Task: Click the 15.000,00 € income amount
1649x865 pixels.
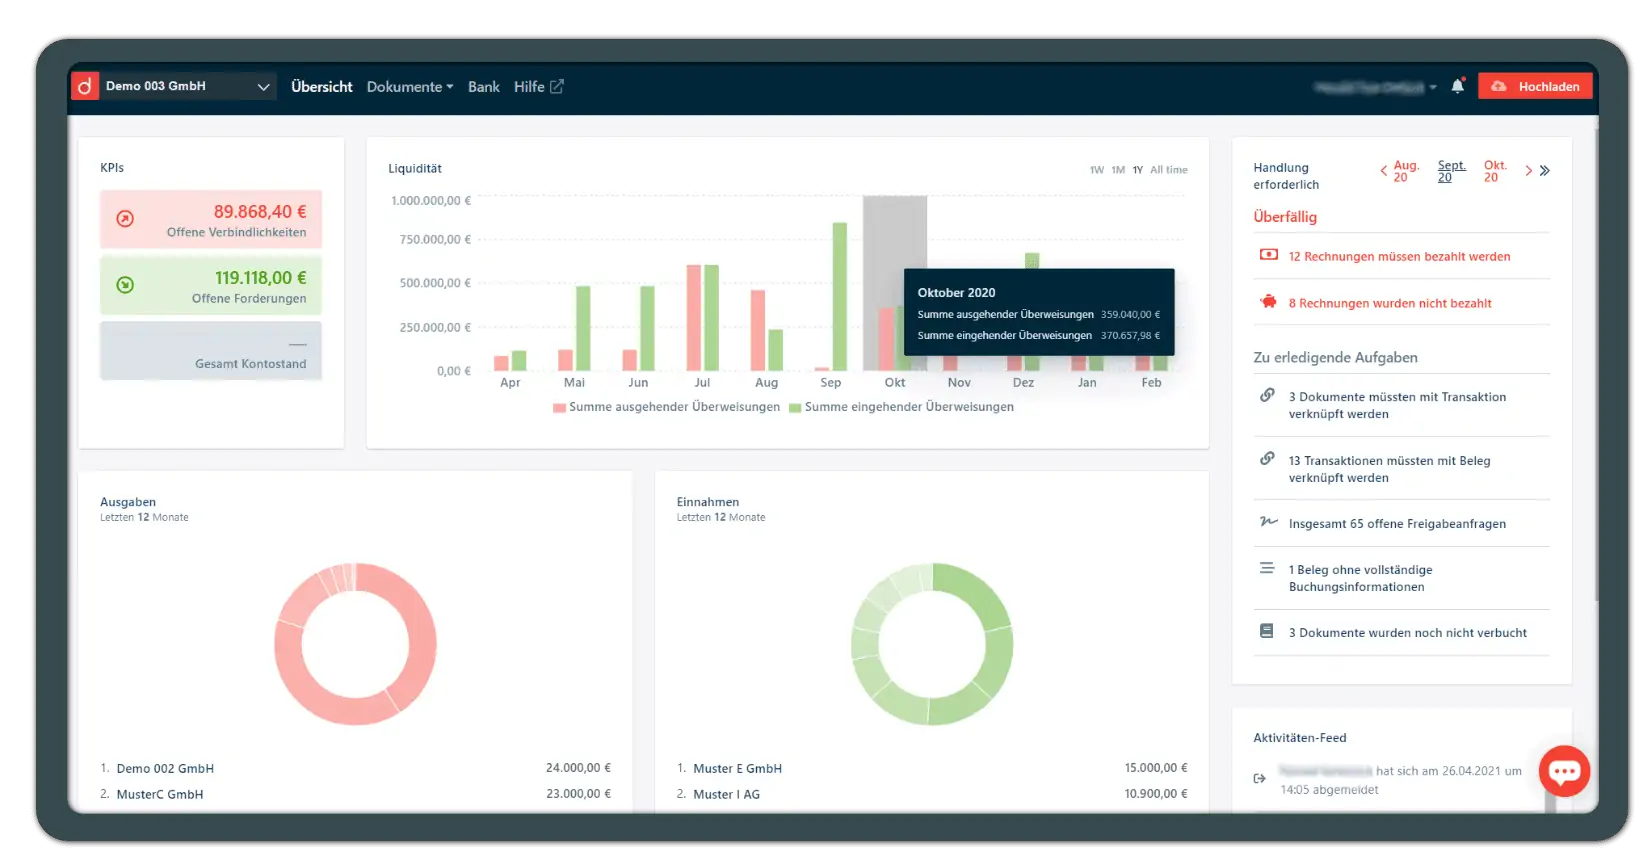Action: pos(1156,768)
